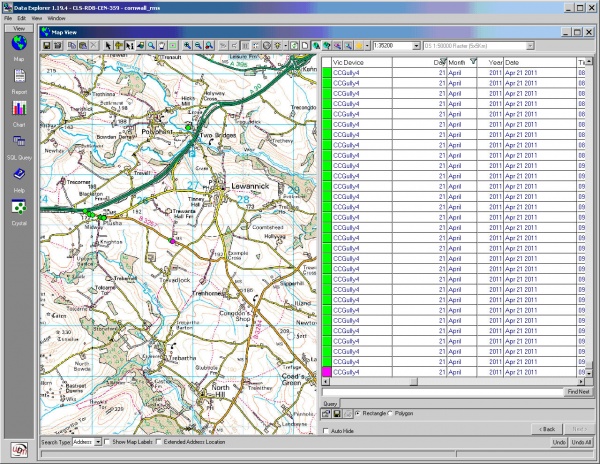Open the Search Type Address dropdown
The height and width of the screenshot is (464, 600).
pyautogui.click(x=96, y=442)
